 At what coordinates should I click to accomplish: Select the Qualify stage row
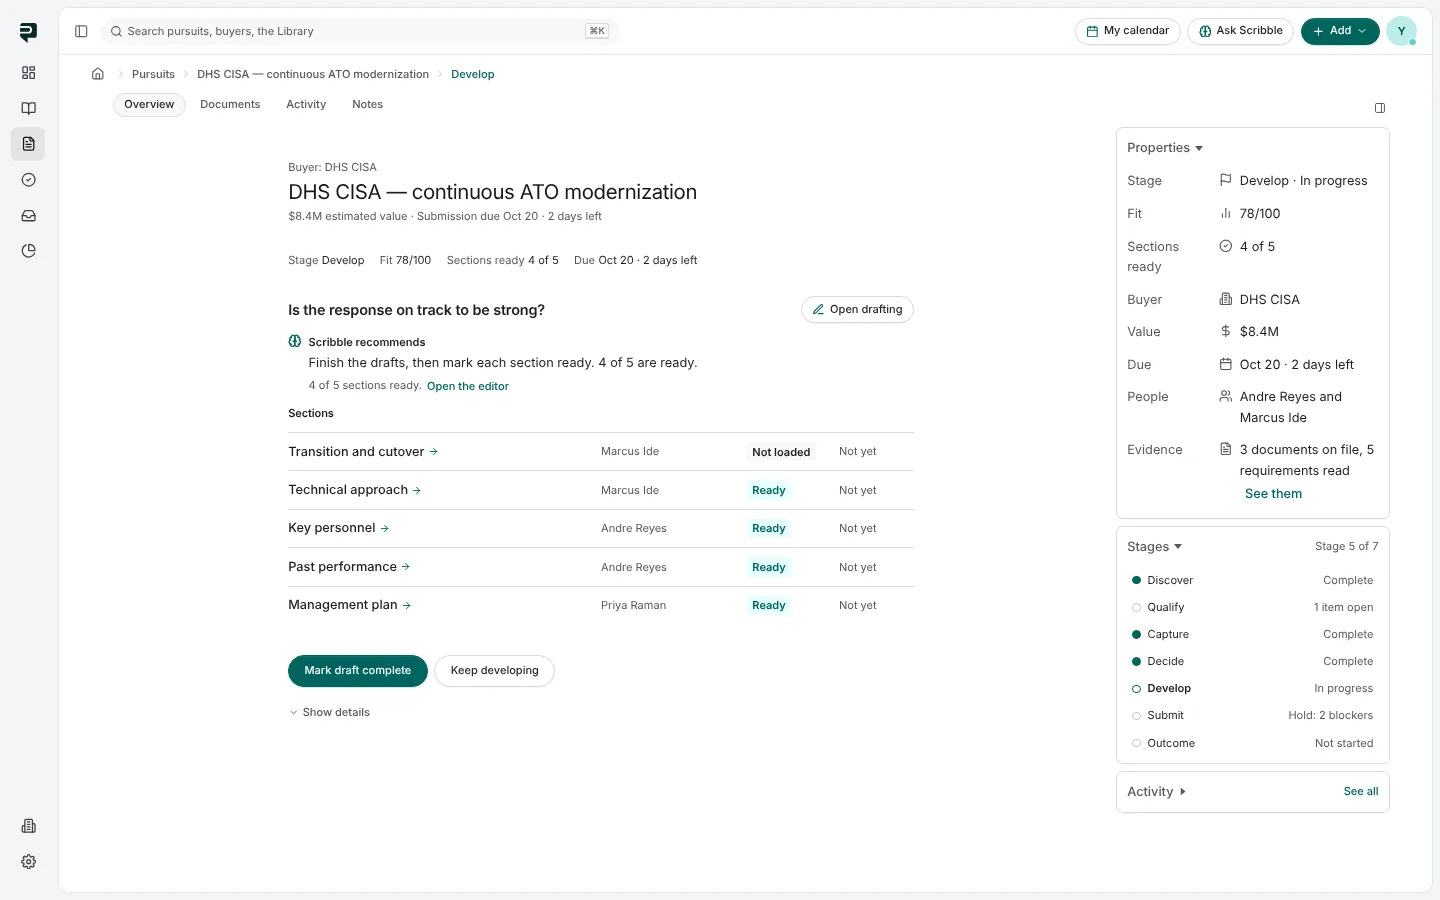(x=1252, y=608)
